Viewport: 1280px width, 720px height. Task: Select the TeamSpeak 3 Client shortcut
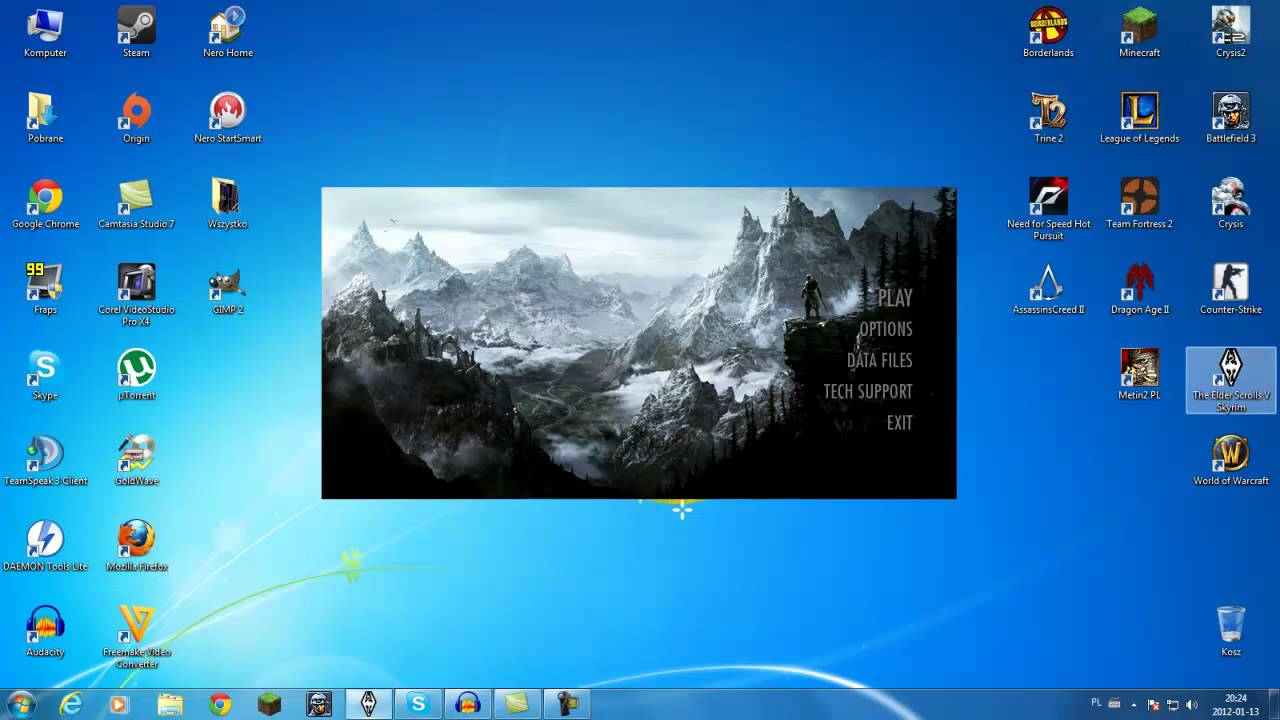click(x=45, y=462)
